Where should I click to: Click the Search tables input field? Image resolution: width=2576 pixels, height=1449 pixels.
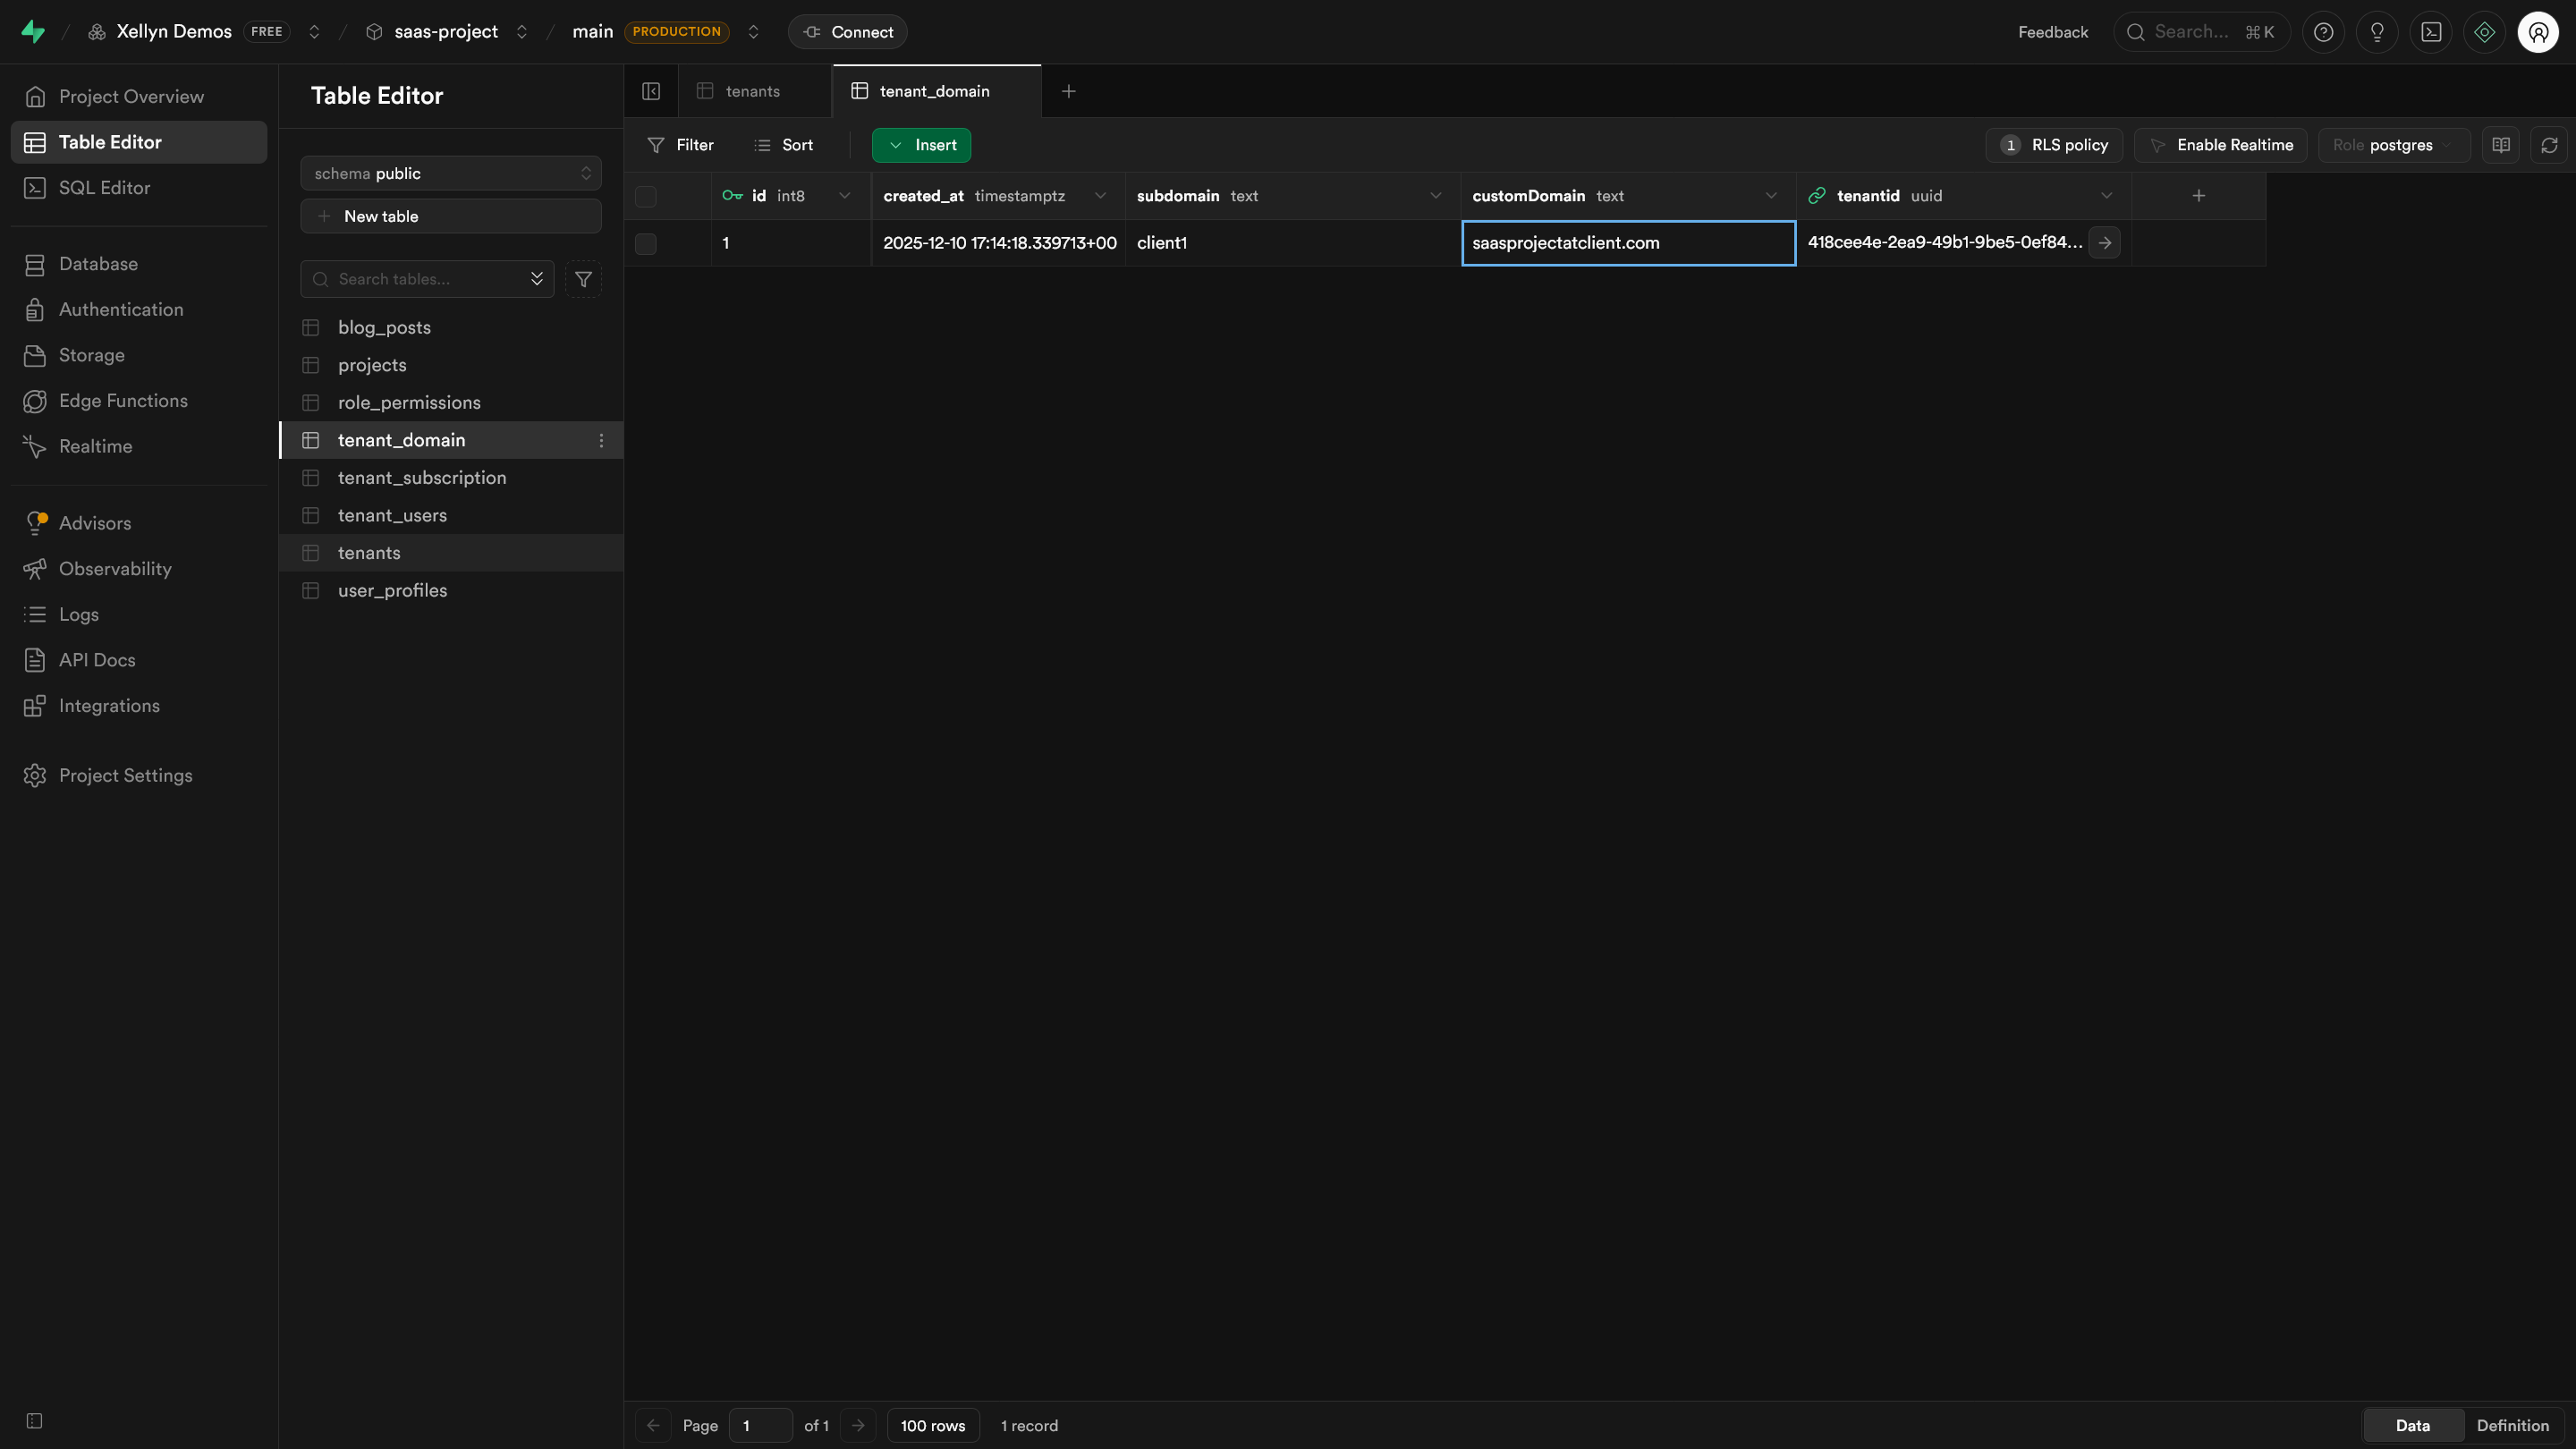(x=427, y=279)
